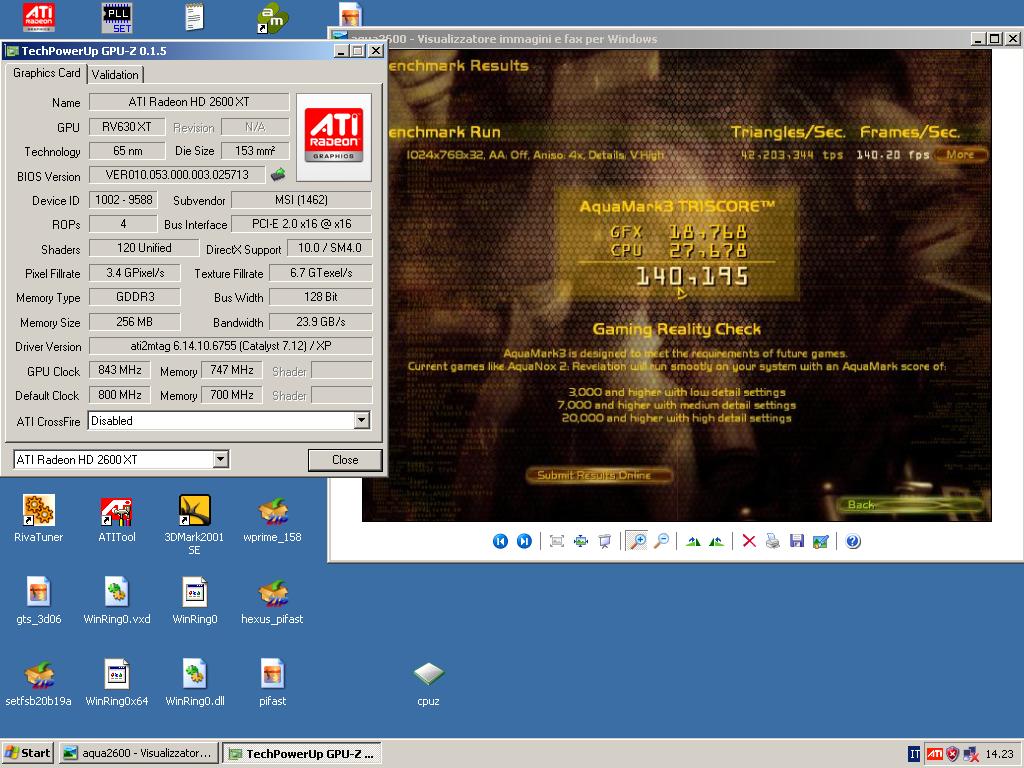Viewport: 1024px width, 768px height.
Task: Select WinRing0 file icon on desktop
Action: pyautogui.click(x=195, y=601)
